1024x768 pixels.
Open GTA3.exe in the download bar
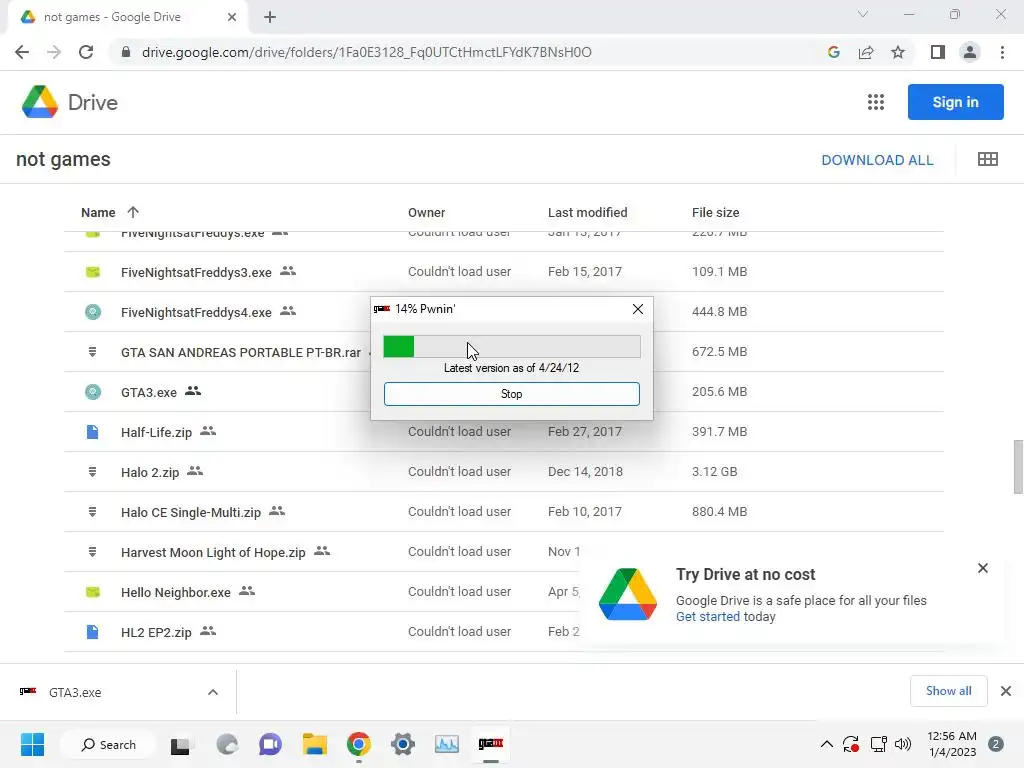pos(75,692)
